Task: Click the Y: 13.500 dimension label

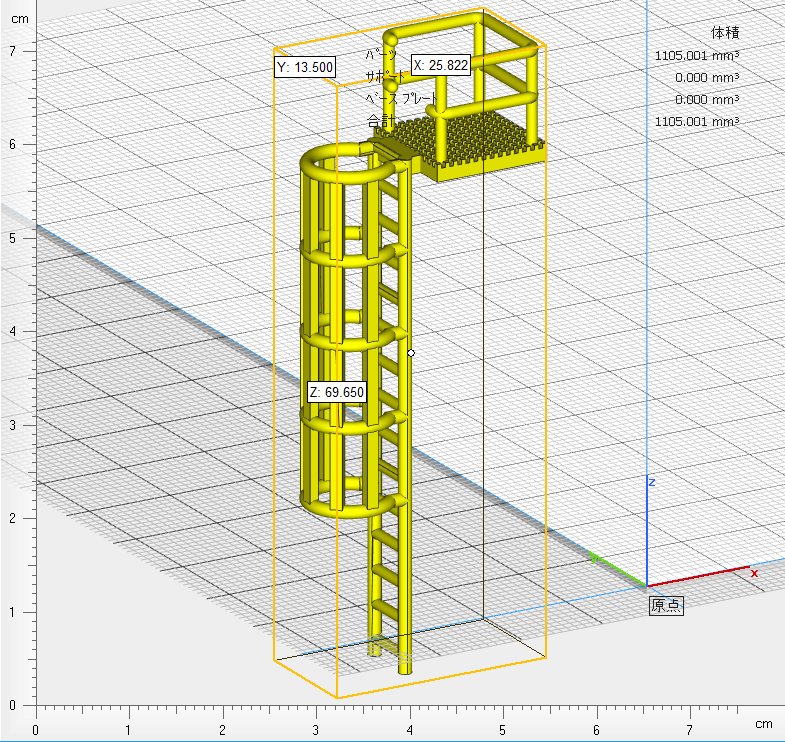Action: [304, 67]
